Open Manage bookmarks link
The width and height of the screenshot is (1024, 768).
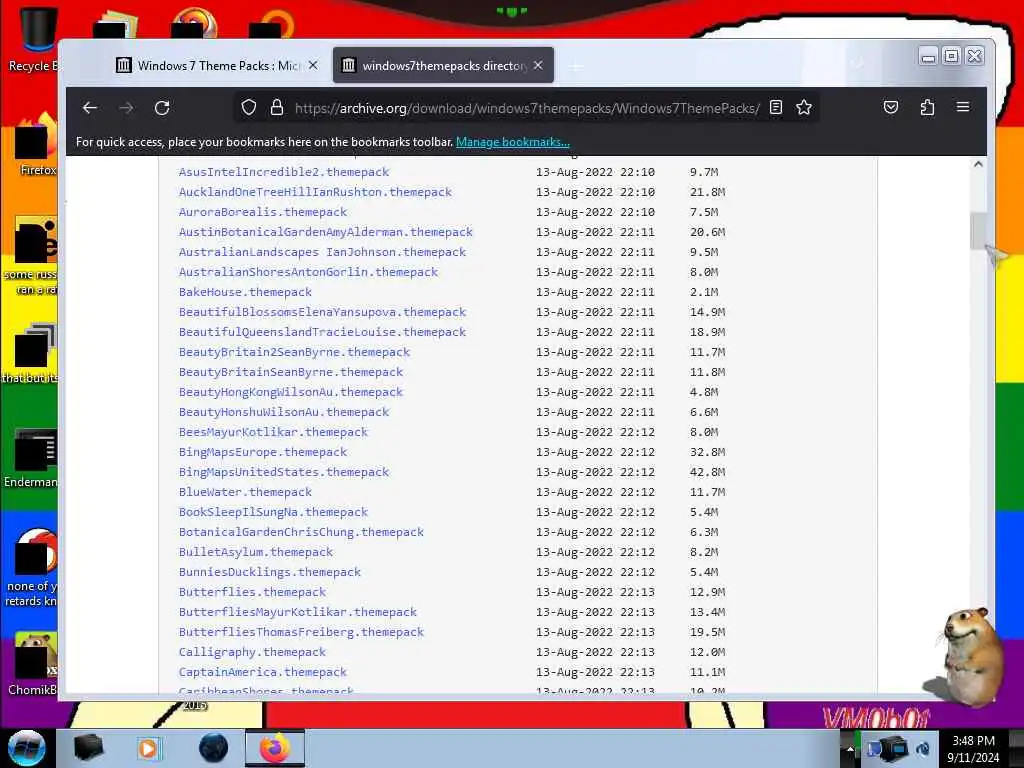(x=513, y=142)
